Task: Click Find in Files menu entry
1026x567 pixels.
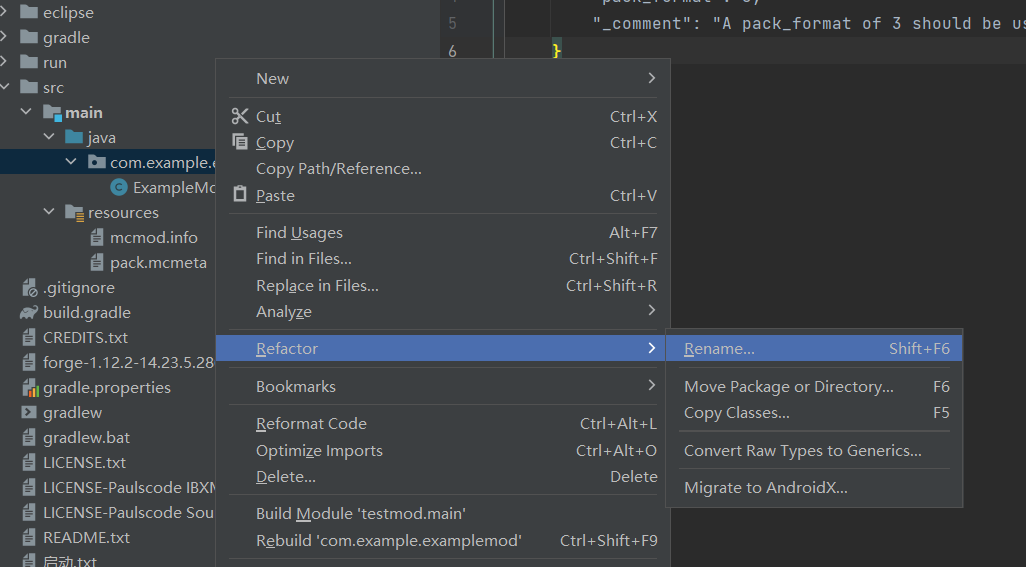Action: 303,259
